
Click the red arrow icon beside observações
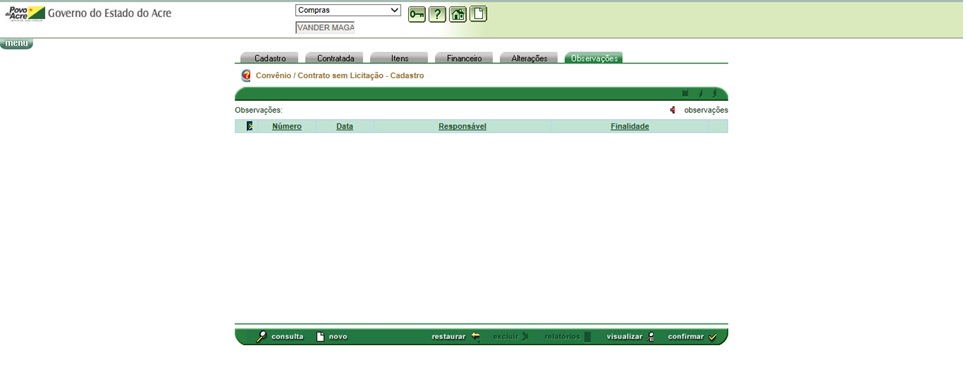tap(673, 110)
